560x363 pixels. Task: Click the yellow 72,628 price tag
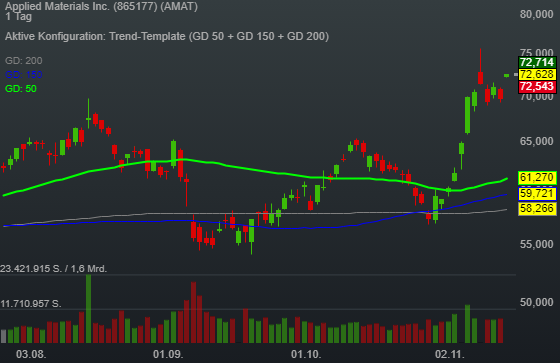(x=537, y=74)
